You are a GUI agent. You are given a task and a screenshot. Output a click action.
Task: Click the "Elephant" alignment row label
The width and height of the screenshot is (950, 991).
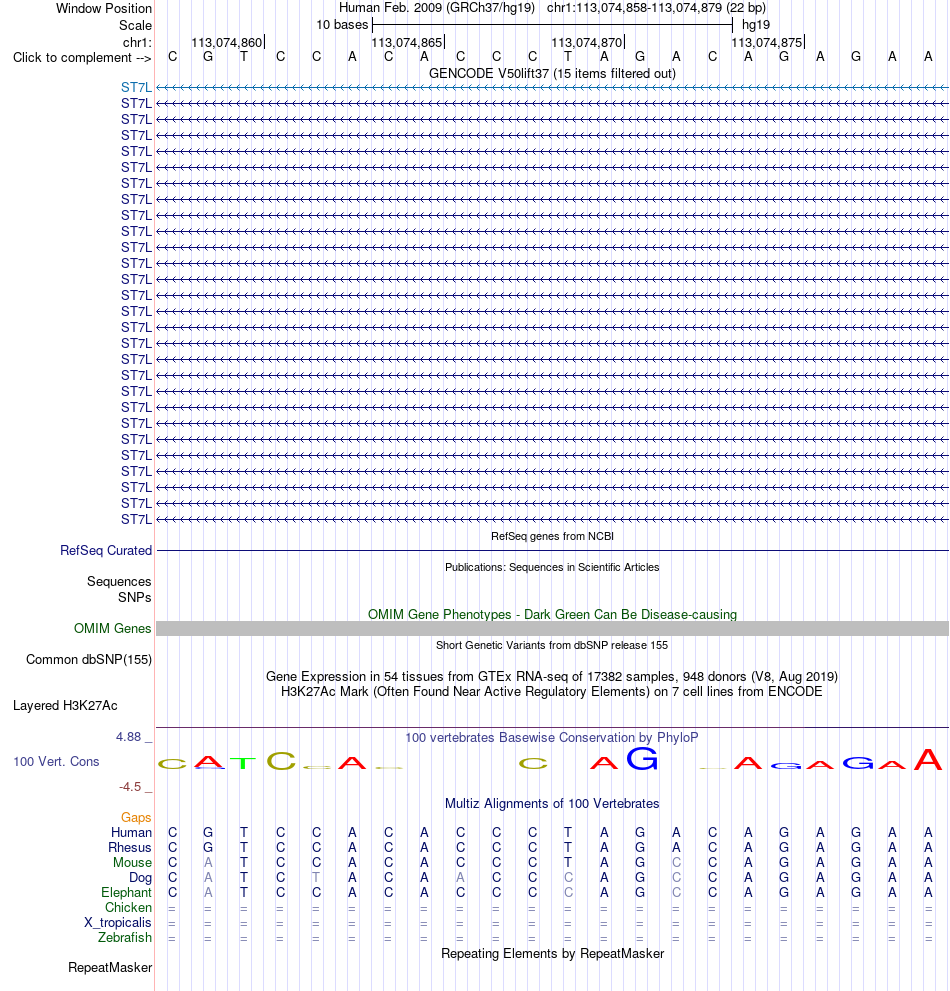(126, 892)
